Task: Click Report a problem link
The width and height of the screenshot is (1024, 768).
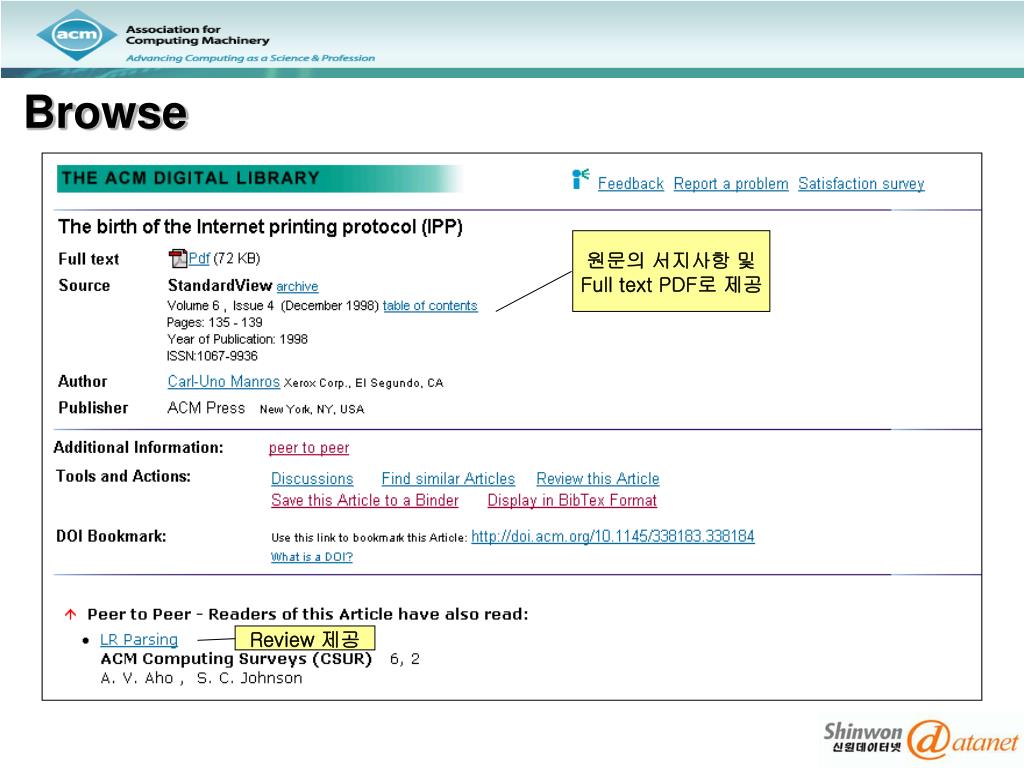Action: coord(731,184)
